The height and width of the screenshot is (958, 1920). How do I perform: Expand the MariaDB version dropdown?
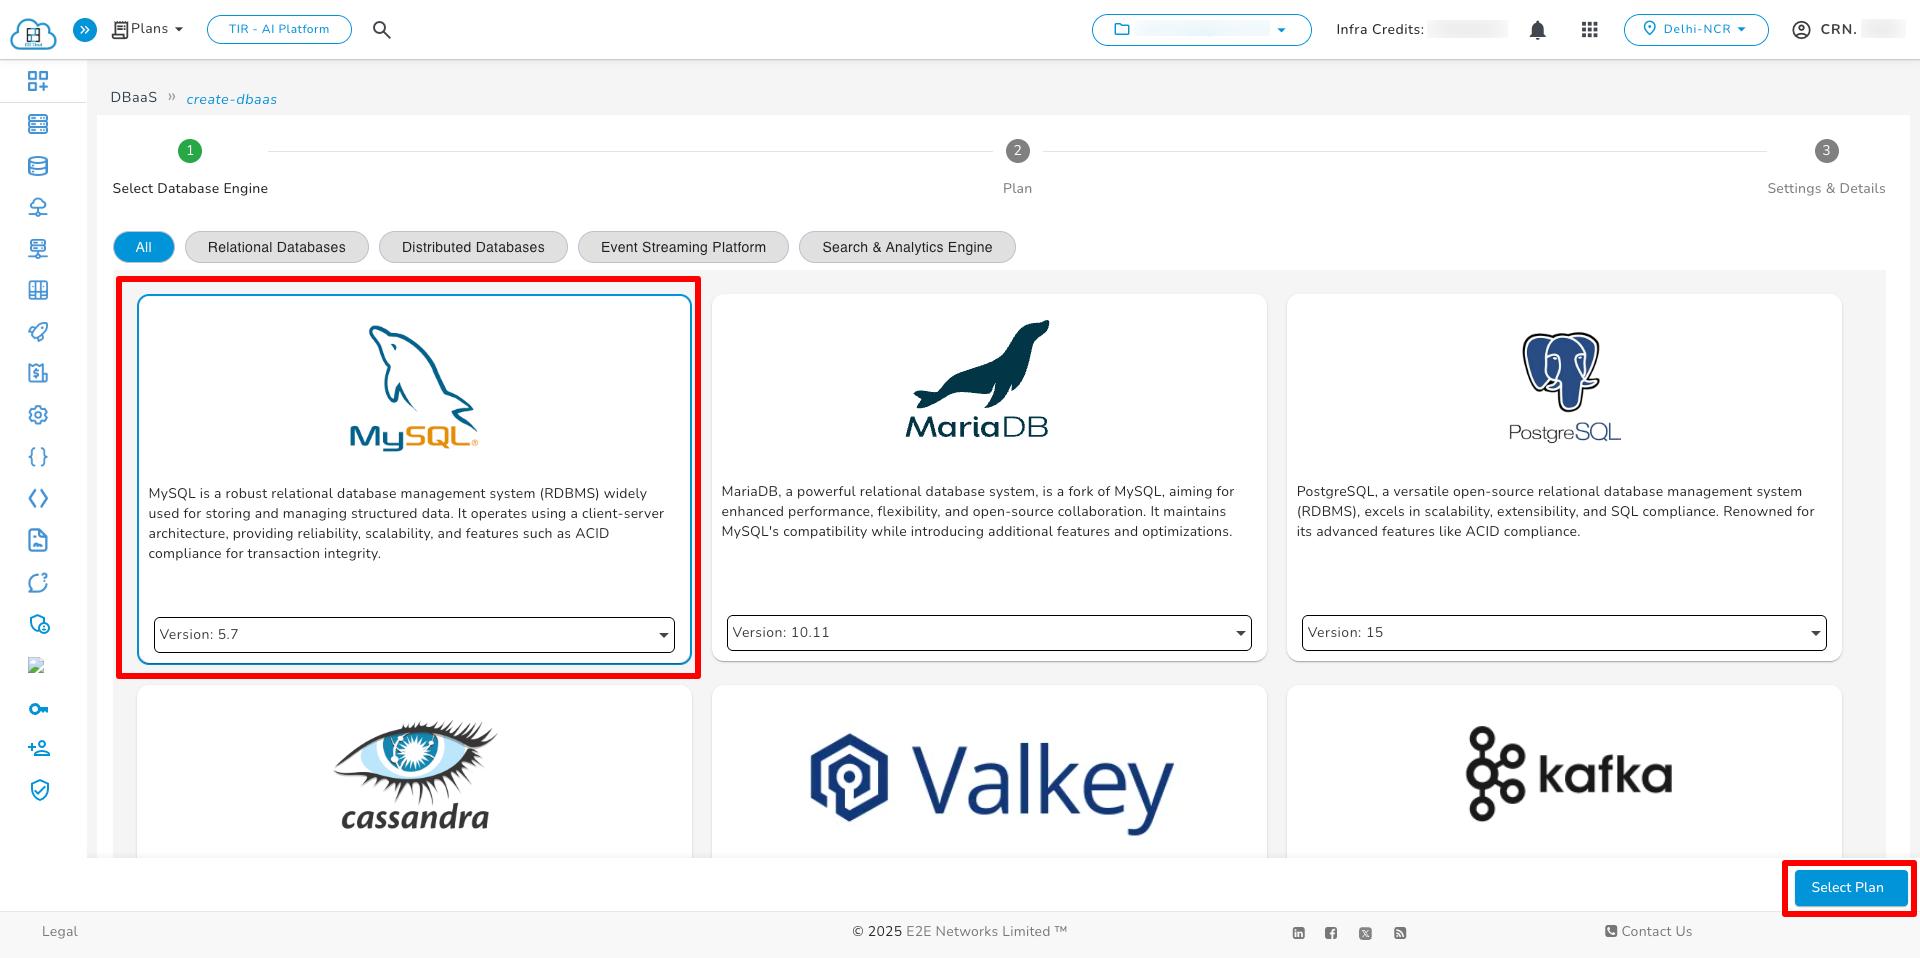[988, 633]
